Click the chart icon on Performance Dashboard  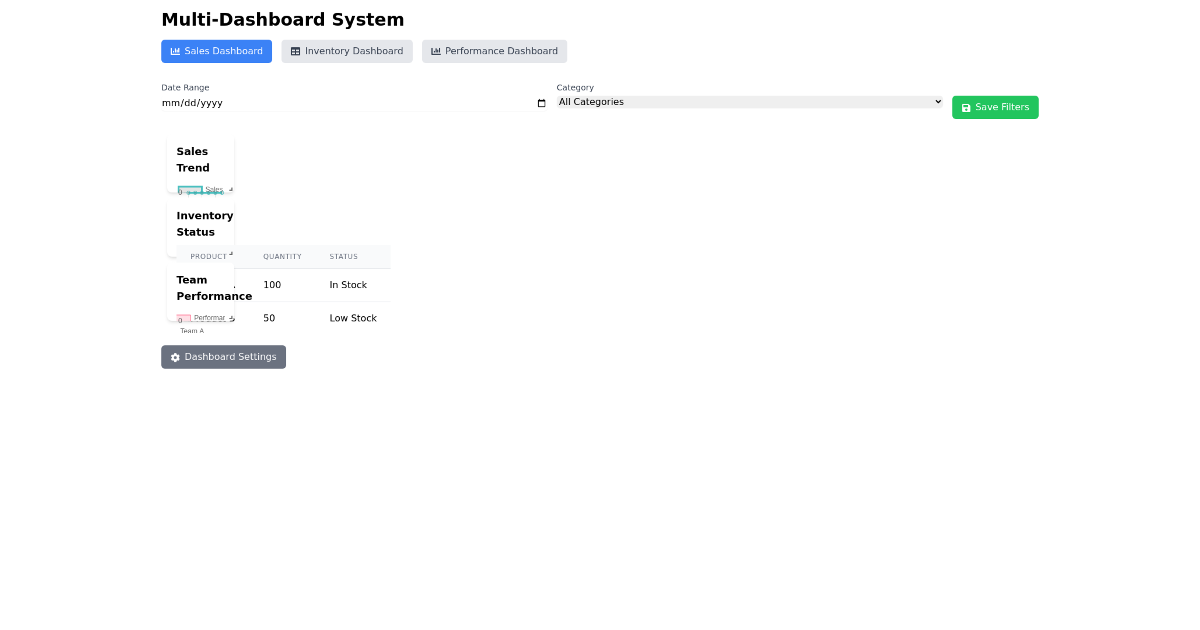pos(436,52)
